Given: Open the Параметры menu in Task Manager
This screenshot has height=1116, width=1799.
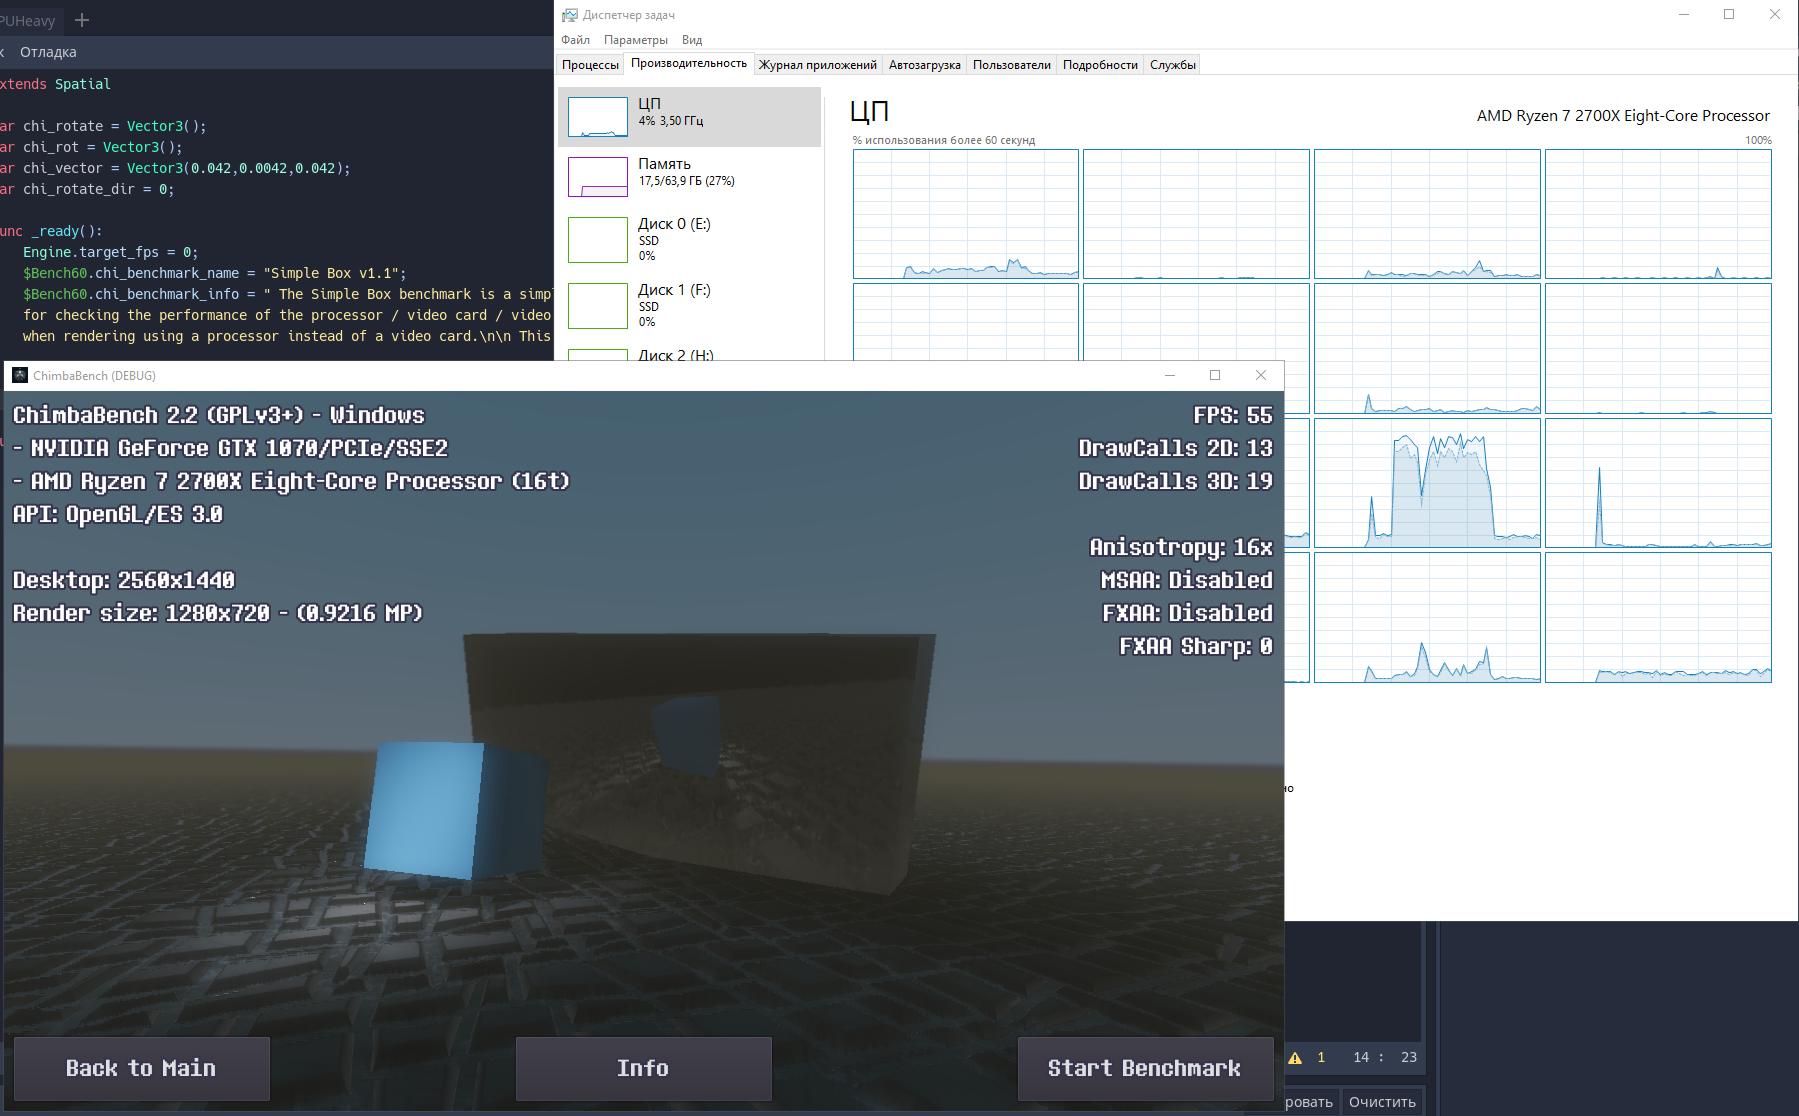Looking at the screenshot, I should tap(635, 40).
